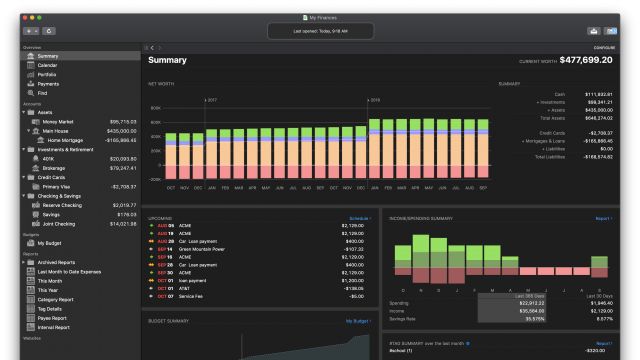Screen dimensions: 640x360
Task: Open the Report link in Income/Spending Summary
Action: pyautogui.click(x=604, y=218)
